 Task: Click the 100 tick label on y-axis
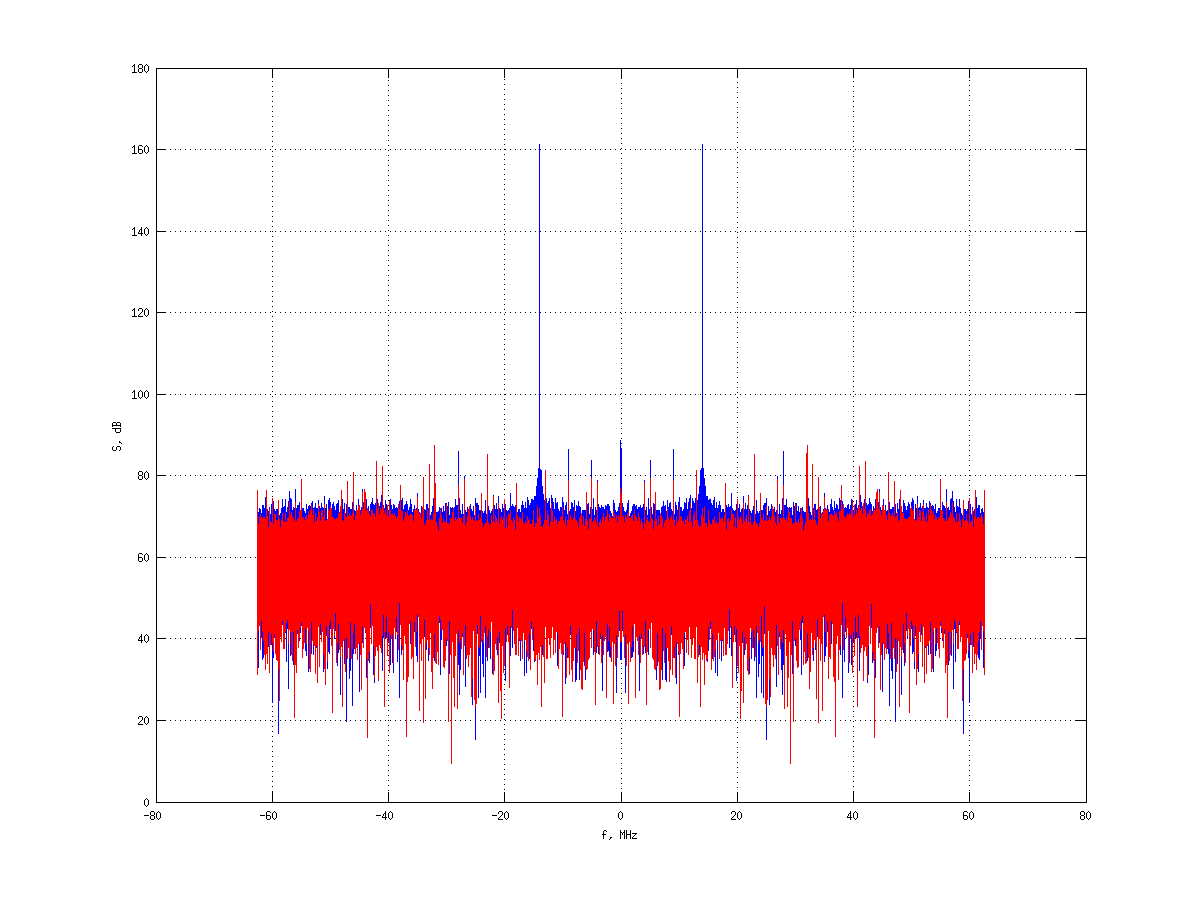140,395
